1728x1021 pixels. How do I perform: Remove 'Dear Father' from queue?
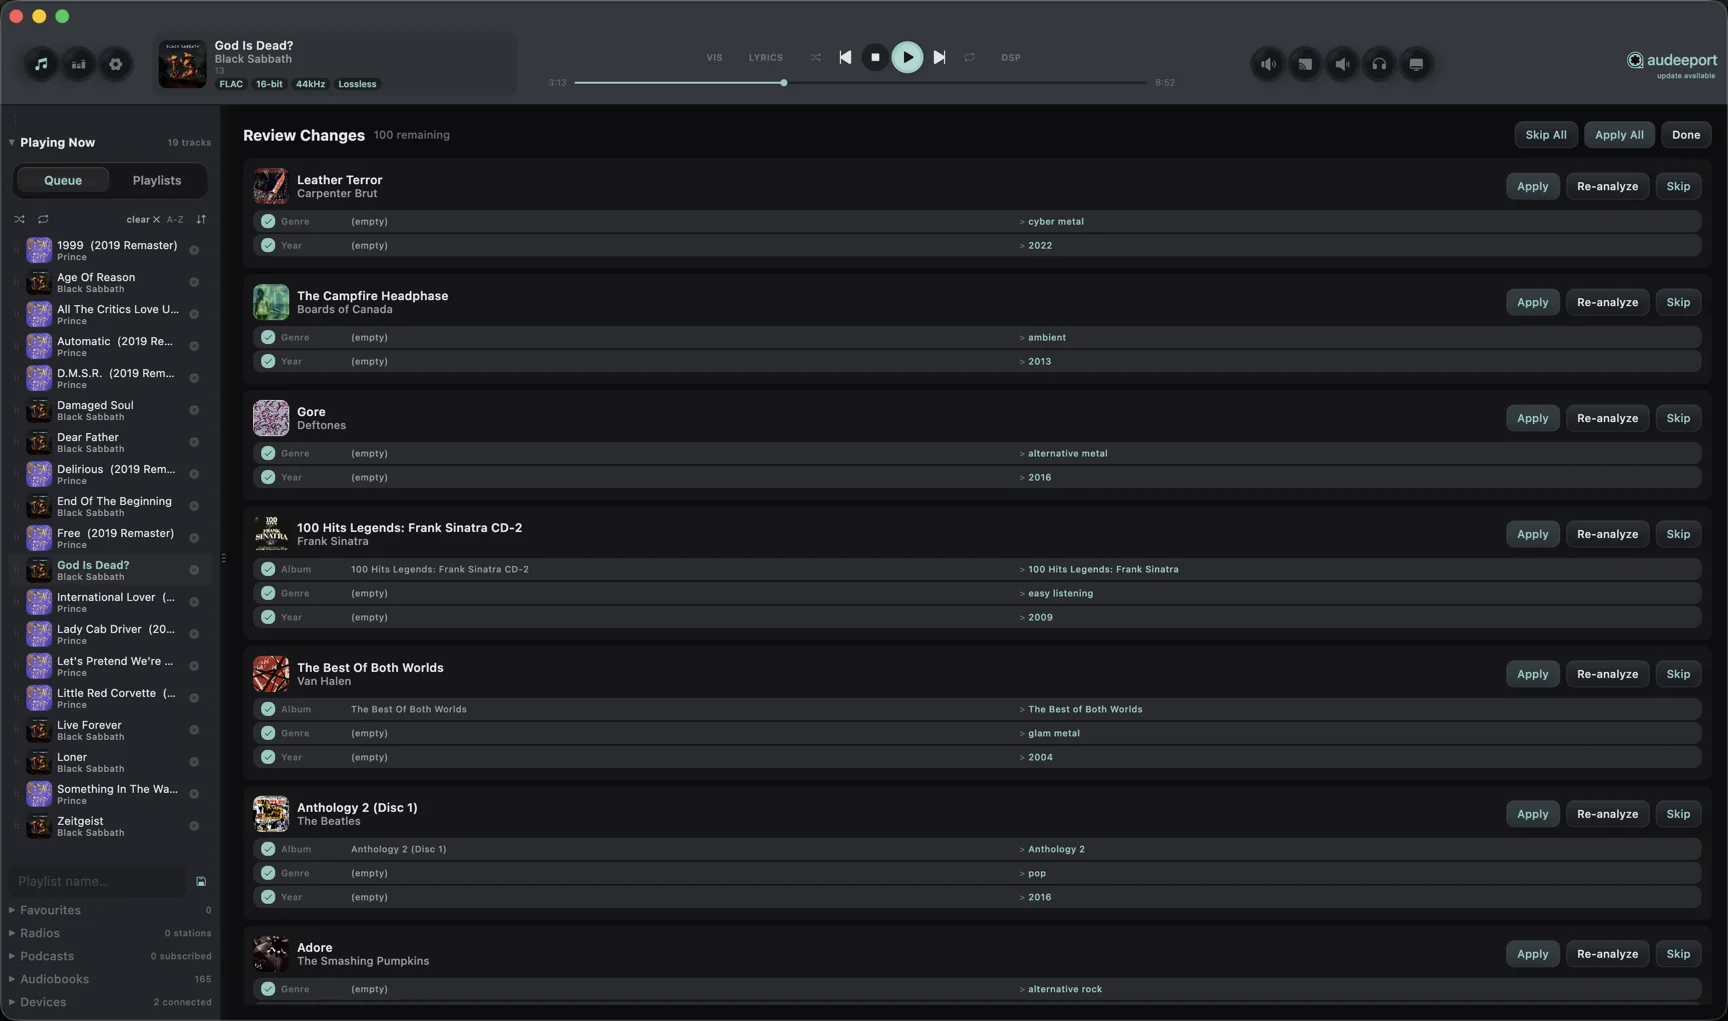pos(194,442)
